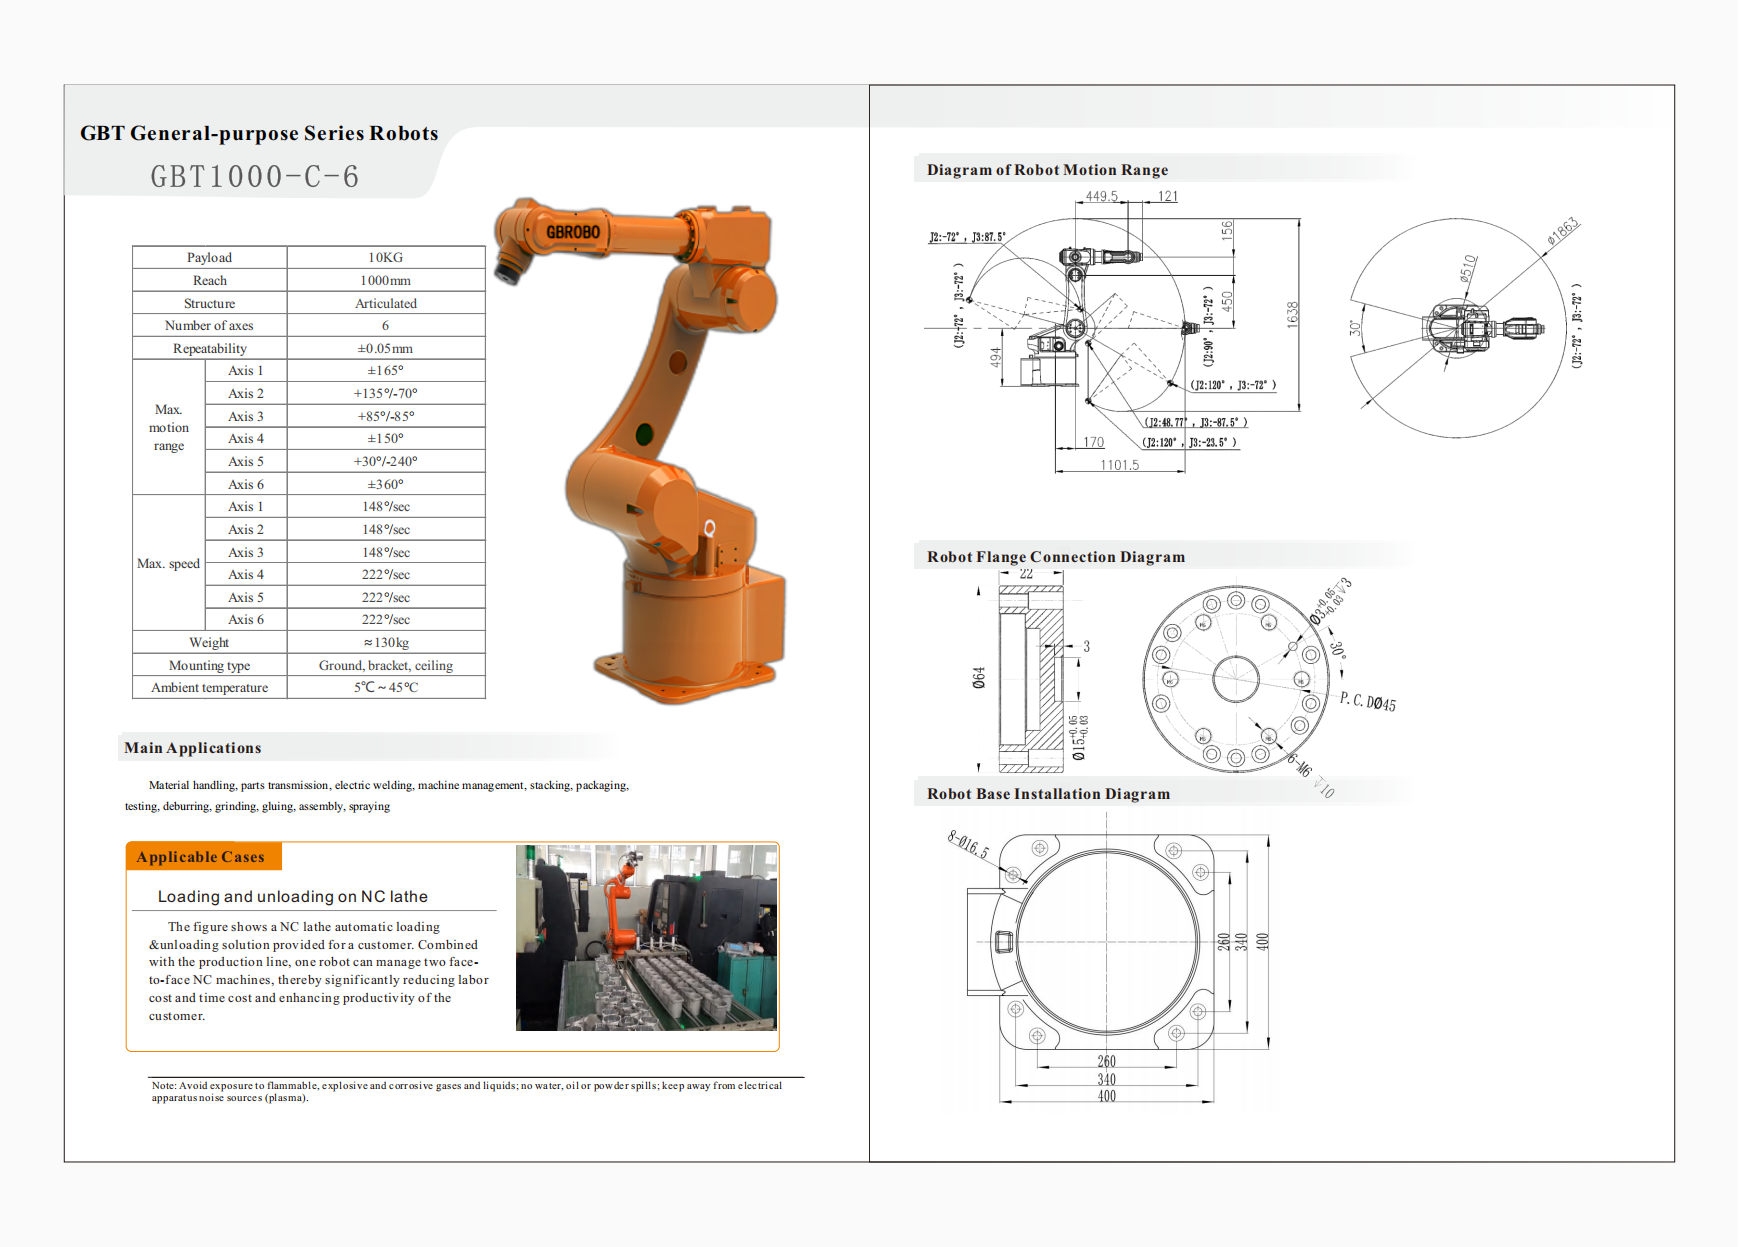Click the Payload value 10KG cell
1739x1247 pixels.
tap(386, 257)
